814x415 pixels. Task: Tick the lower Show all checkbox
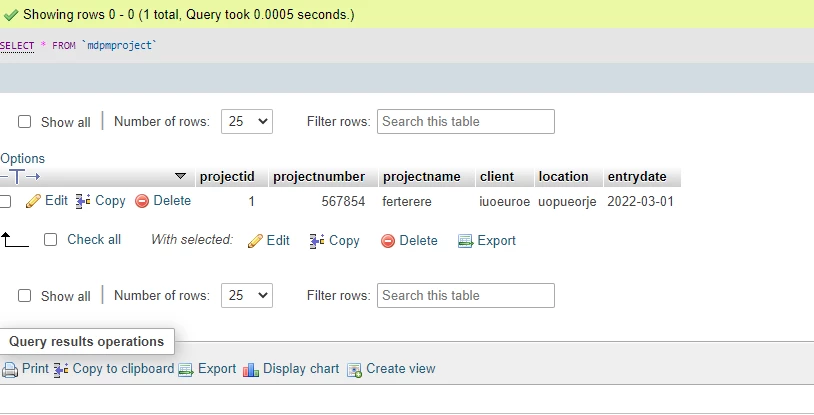[24, 296]
